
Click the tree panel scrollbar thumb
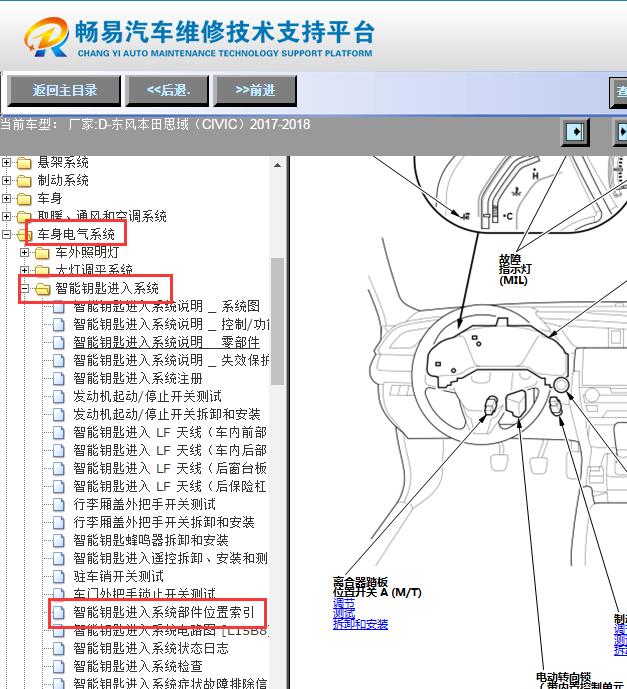pos(277,322)
